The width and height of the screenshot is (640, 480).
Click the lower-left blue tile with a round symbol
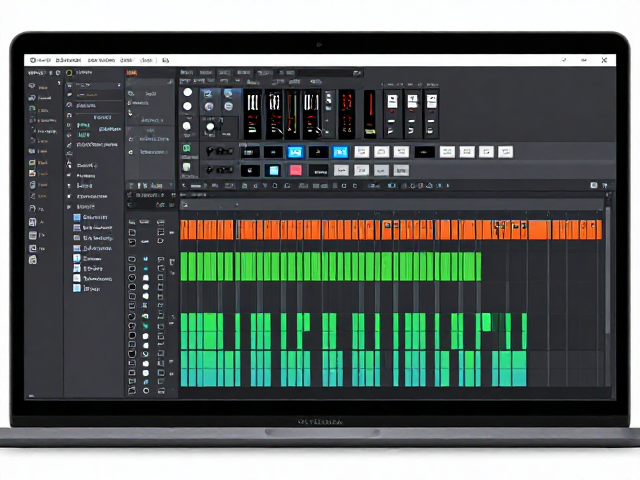(209, 107)
